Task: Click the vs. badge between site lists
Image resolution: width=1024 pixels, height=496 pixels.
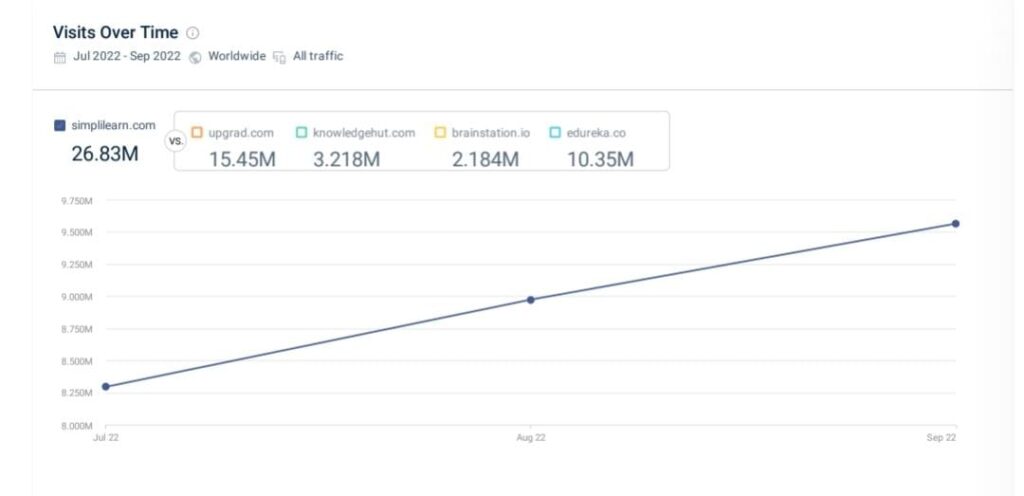Action: click(176, 140)
